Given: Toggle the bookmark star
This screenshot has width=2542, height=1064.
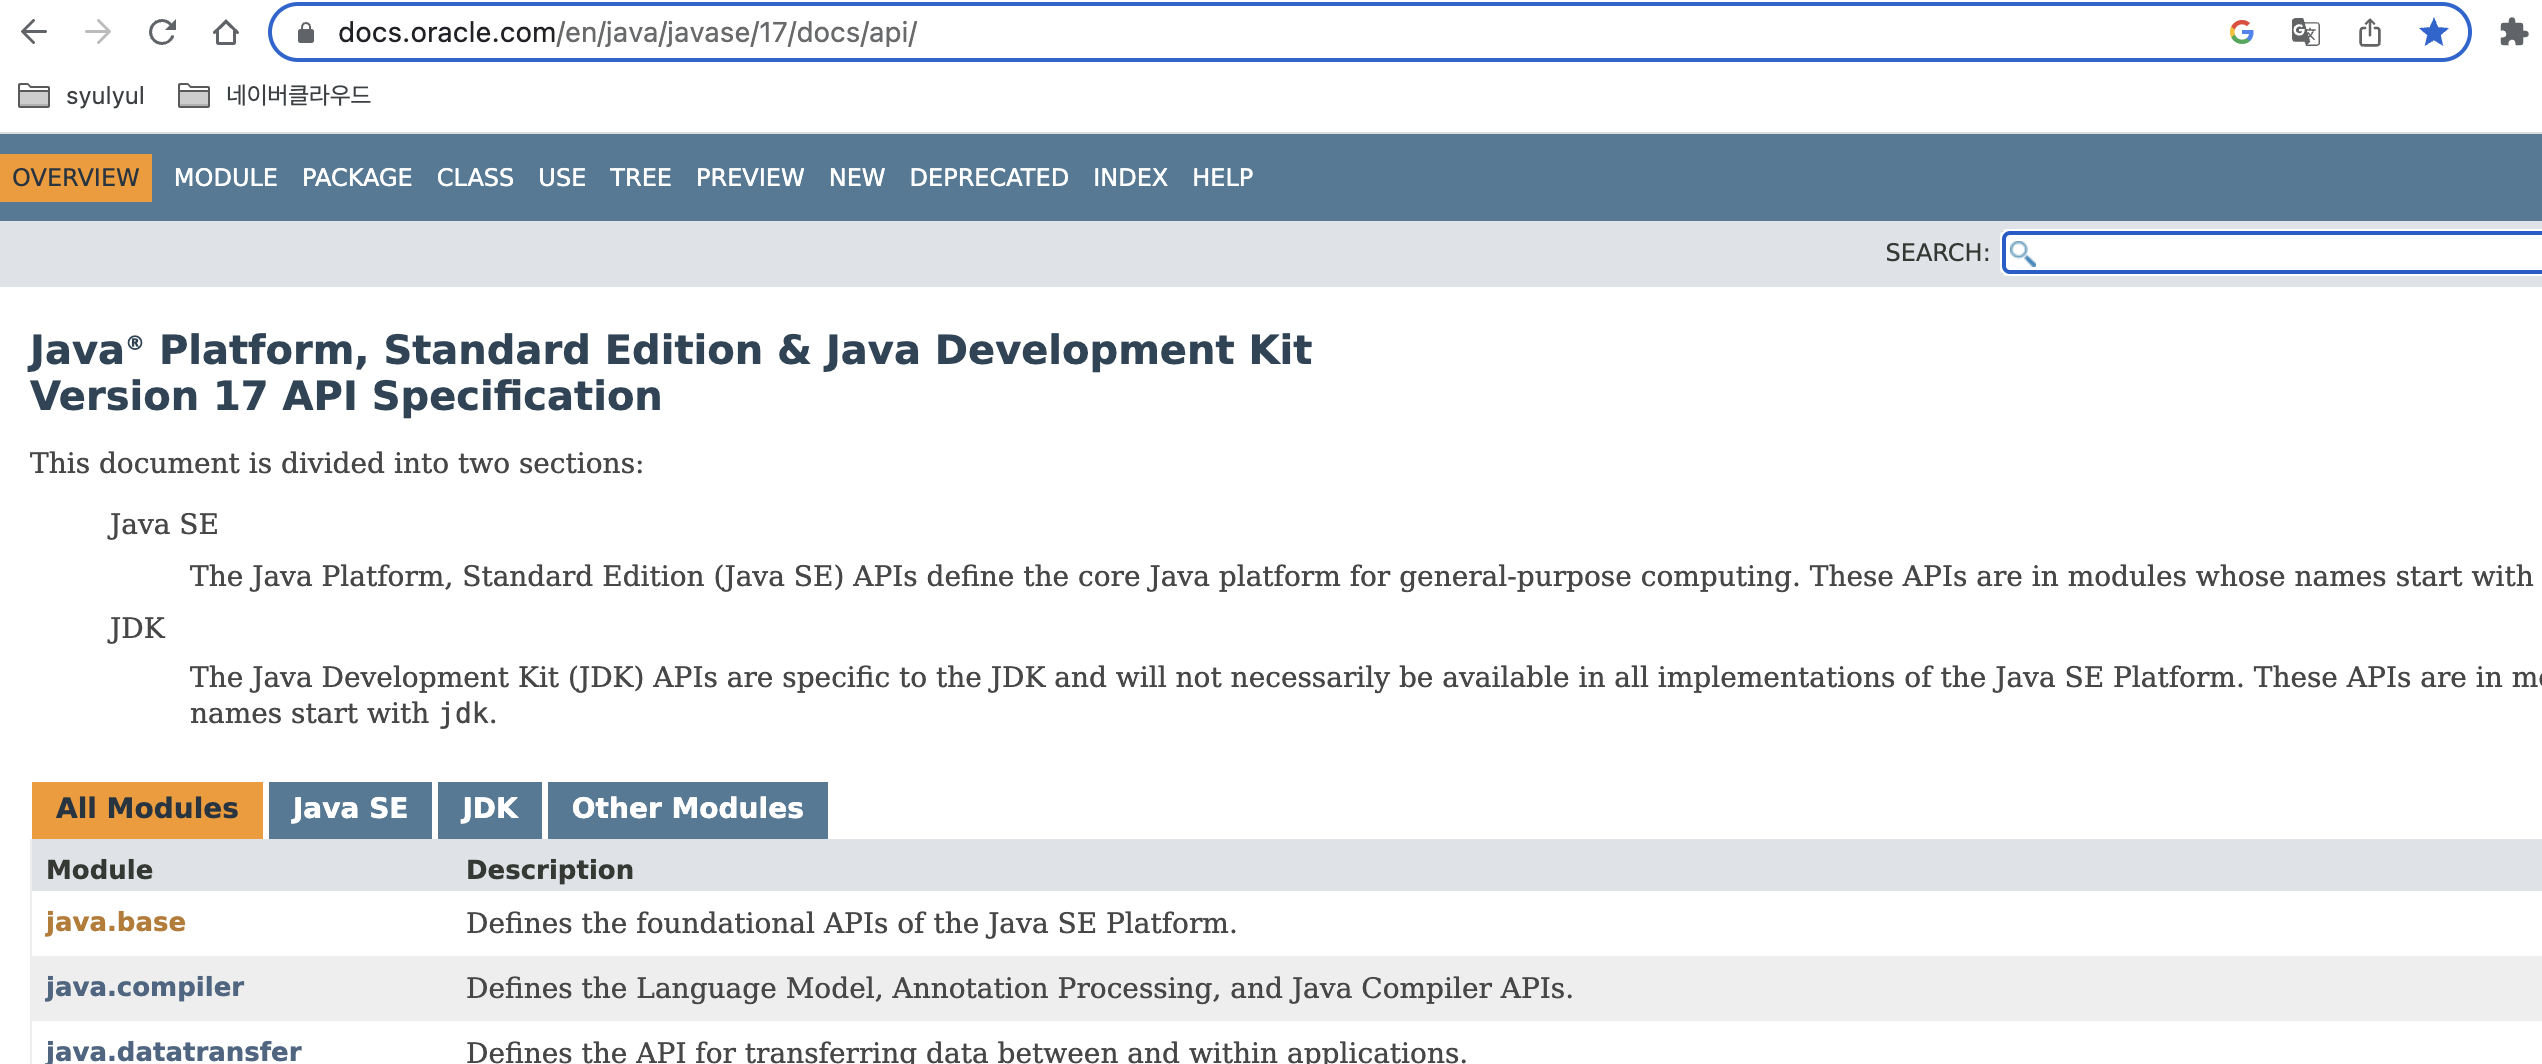Looking at the screenshot, I should click(2433, 33).
